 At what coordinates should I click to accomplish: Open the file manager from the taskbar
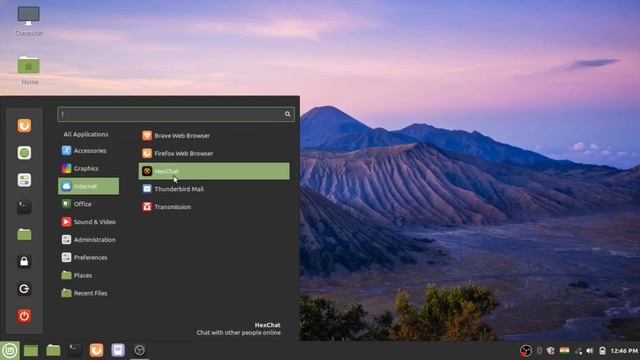53,350
